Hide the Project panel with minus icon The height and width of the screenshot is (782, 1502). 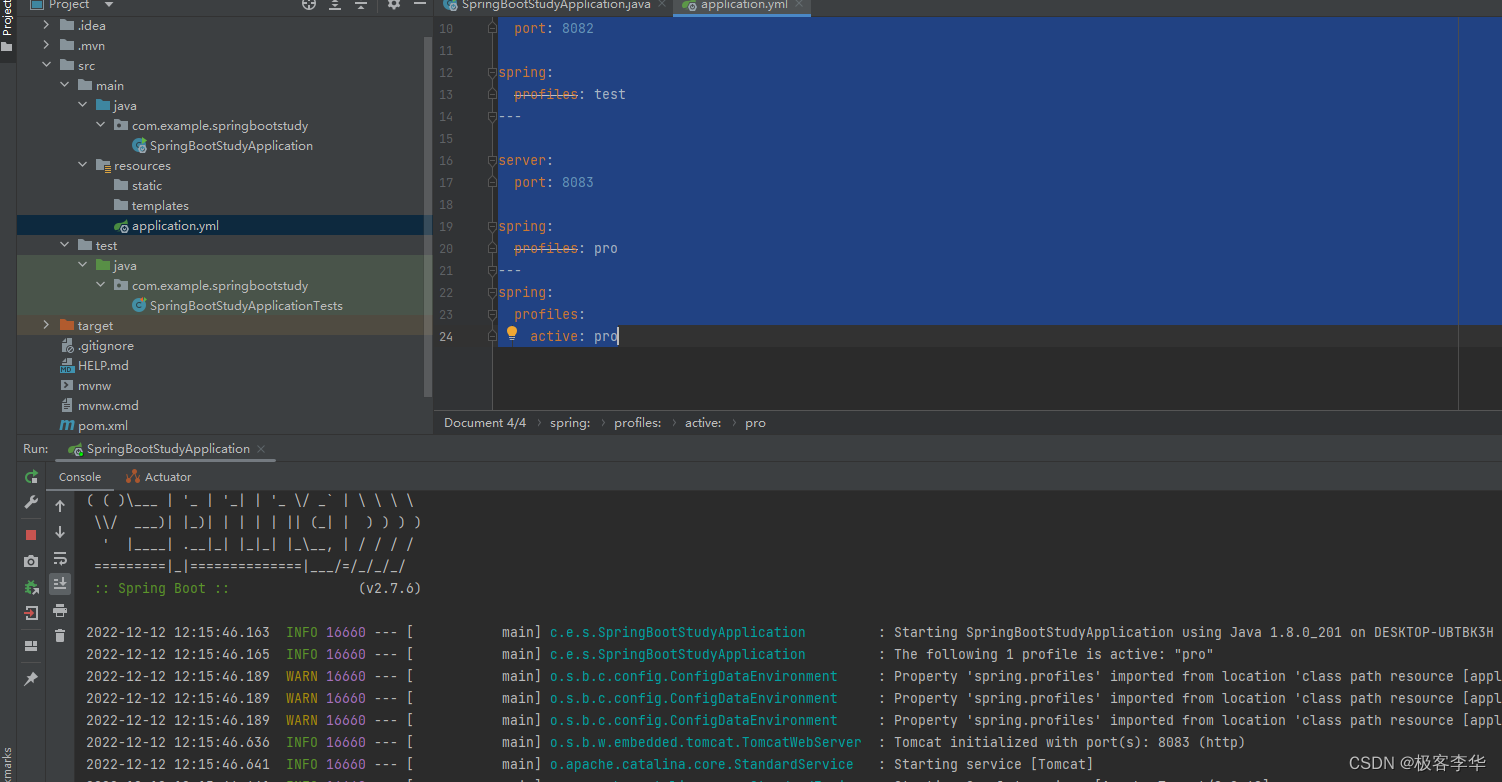419,5
